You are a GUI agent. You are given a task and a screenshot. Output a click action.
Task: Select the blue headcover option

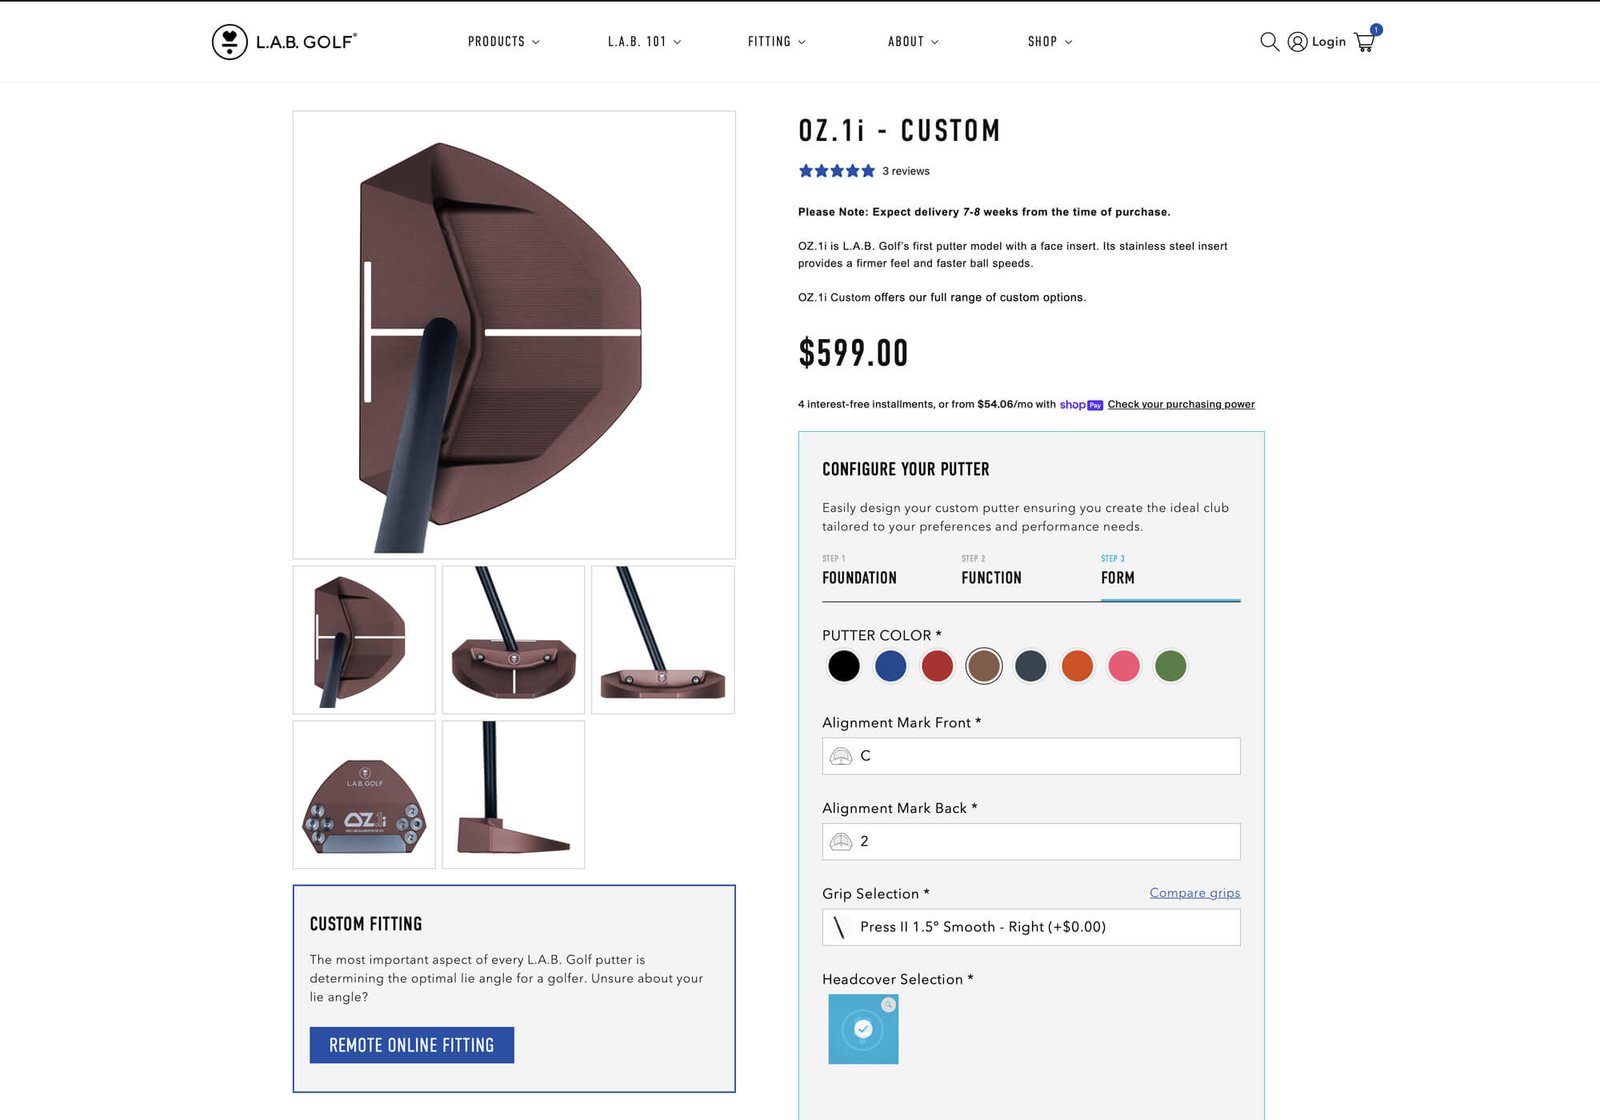tap(863, 1029)
